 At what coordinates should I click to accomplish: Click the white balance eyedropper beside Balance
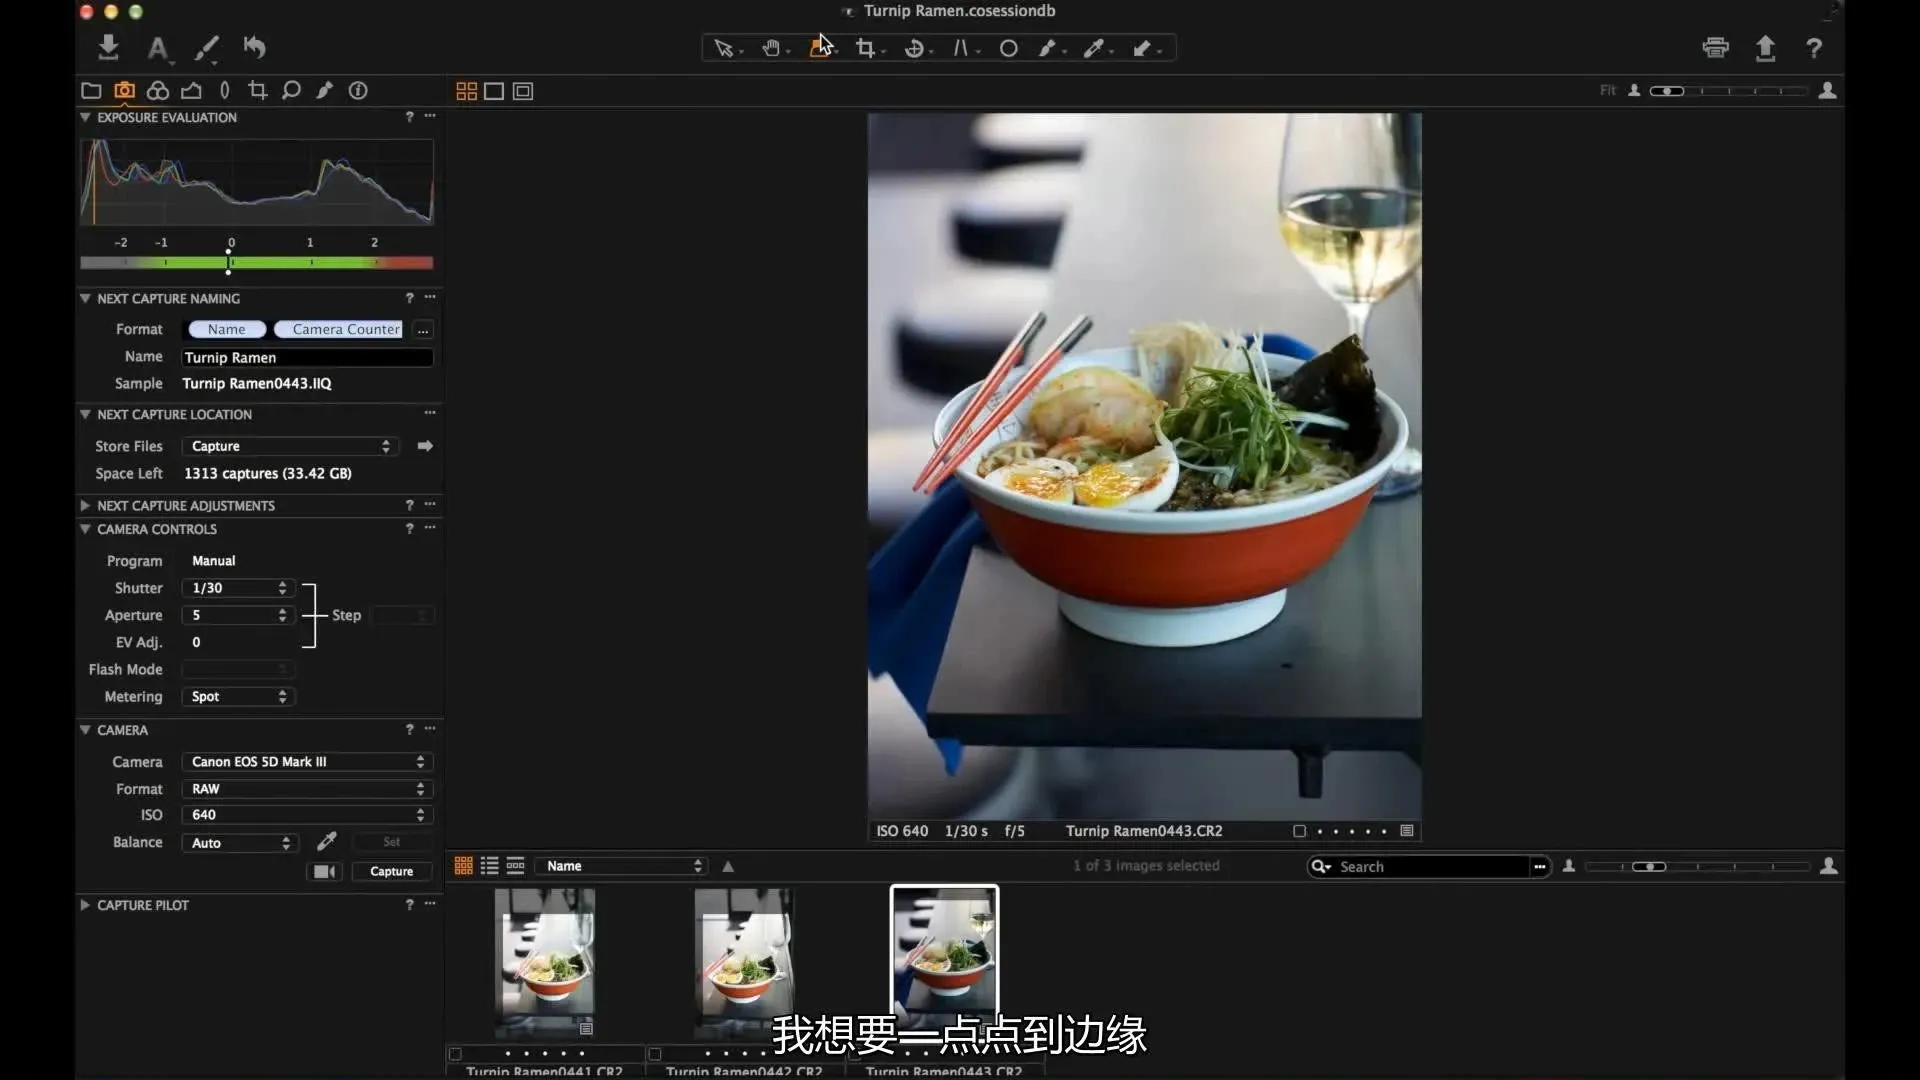326,842
